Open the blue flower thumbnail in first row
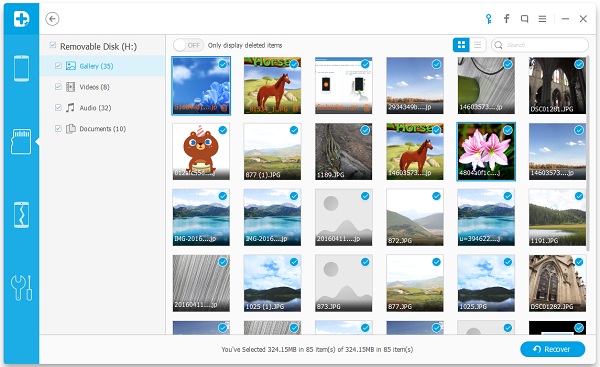The image size is (600, 367). pyautogui.click(x=201, y=86)
